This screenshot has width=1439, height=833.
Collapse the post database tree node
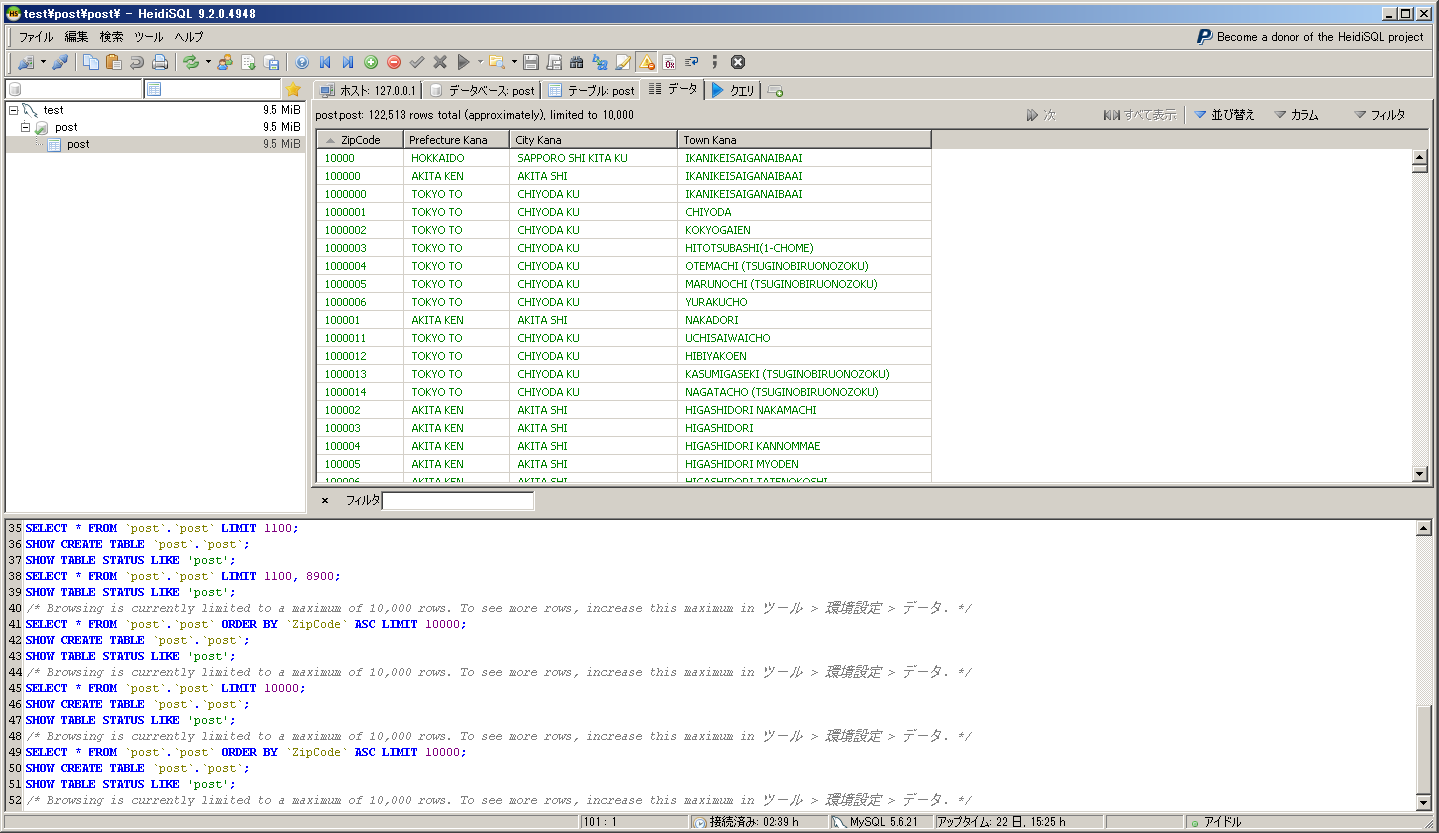coord(26,128)
